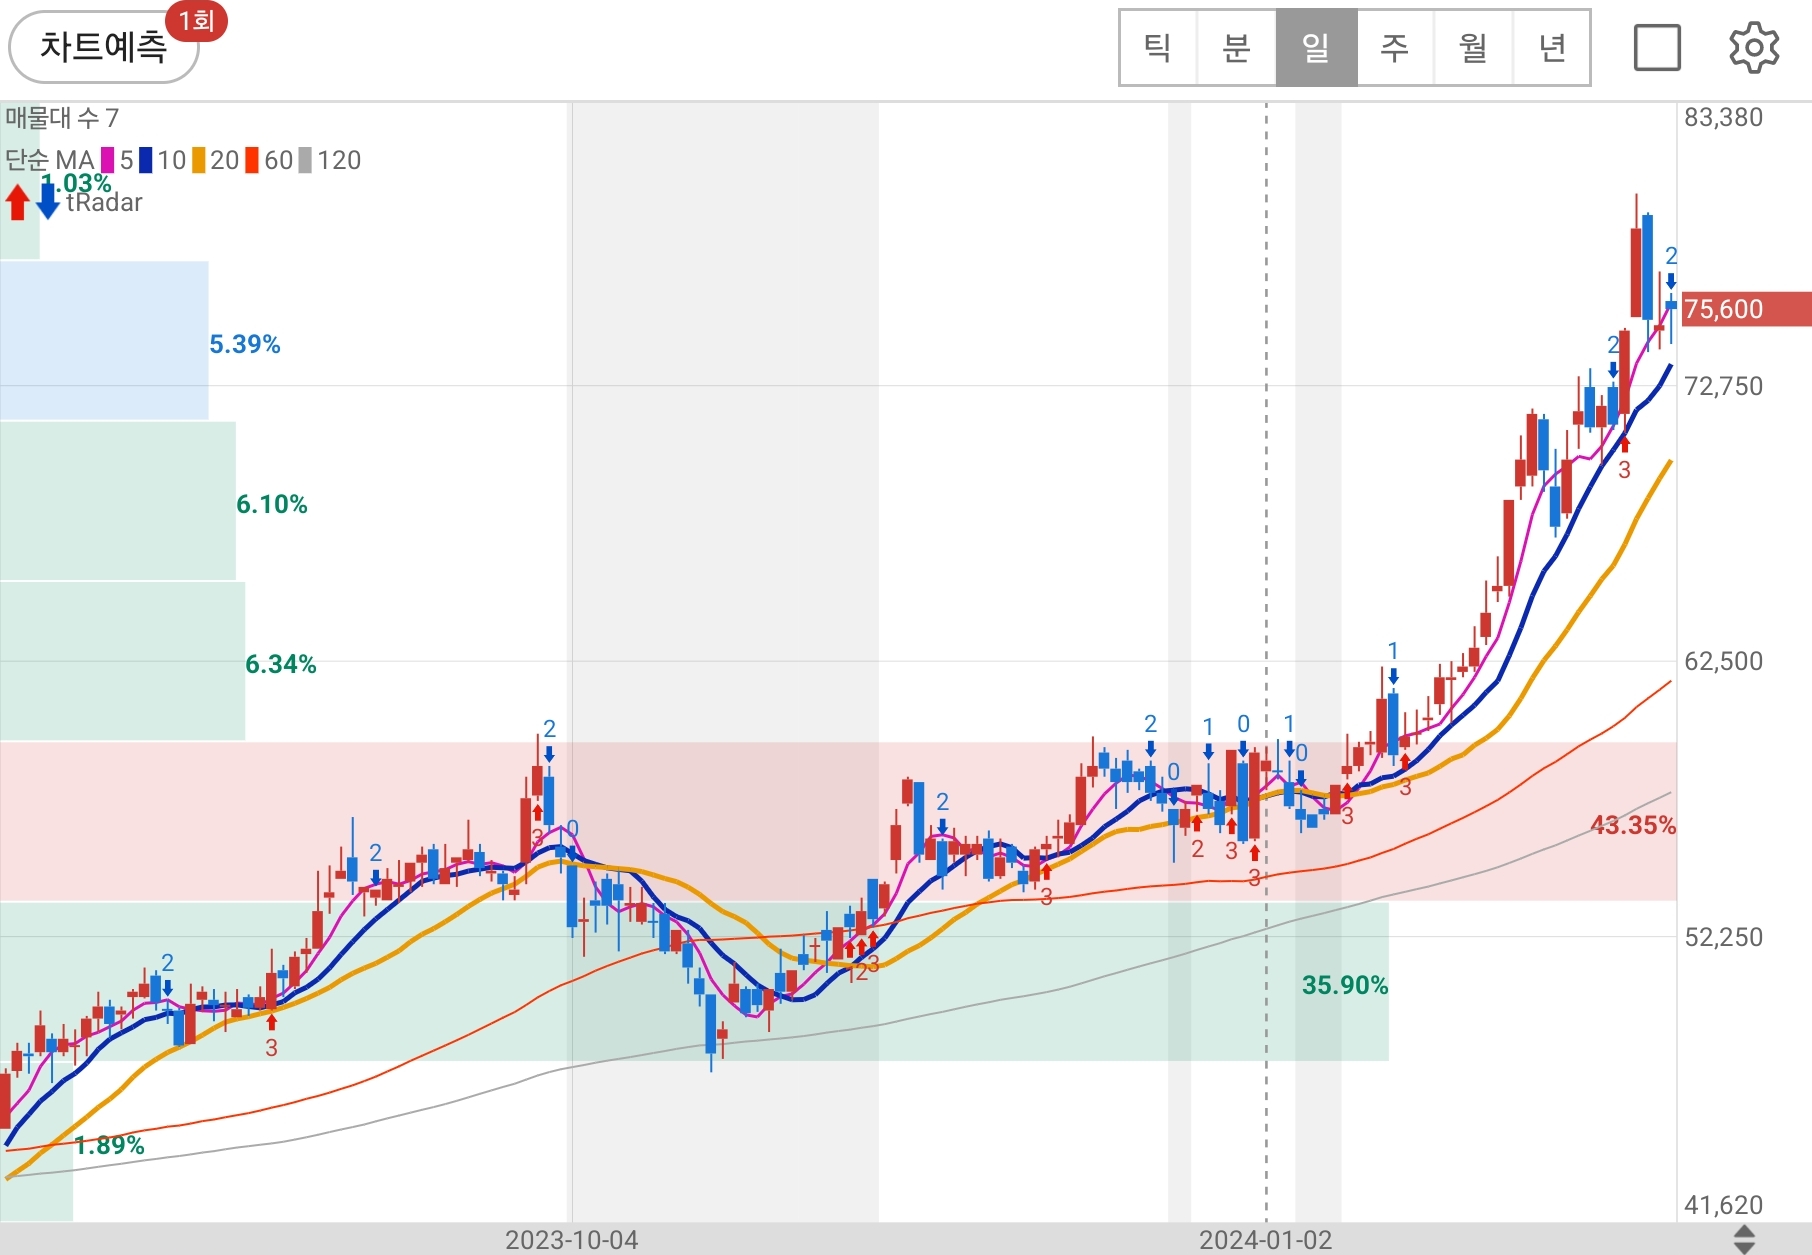Click the red MA 60 color swatch

[252, 160]
